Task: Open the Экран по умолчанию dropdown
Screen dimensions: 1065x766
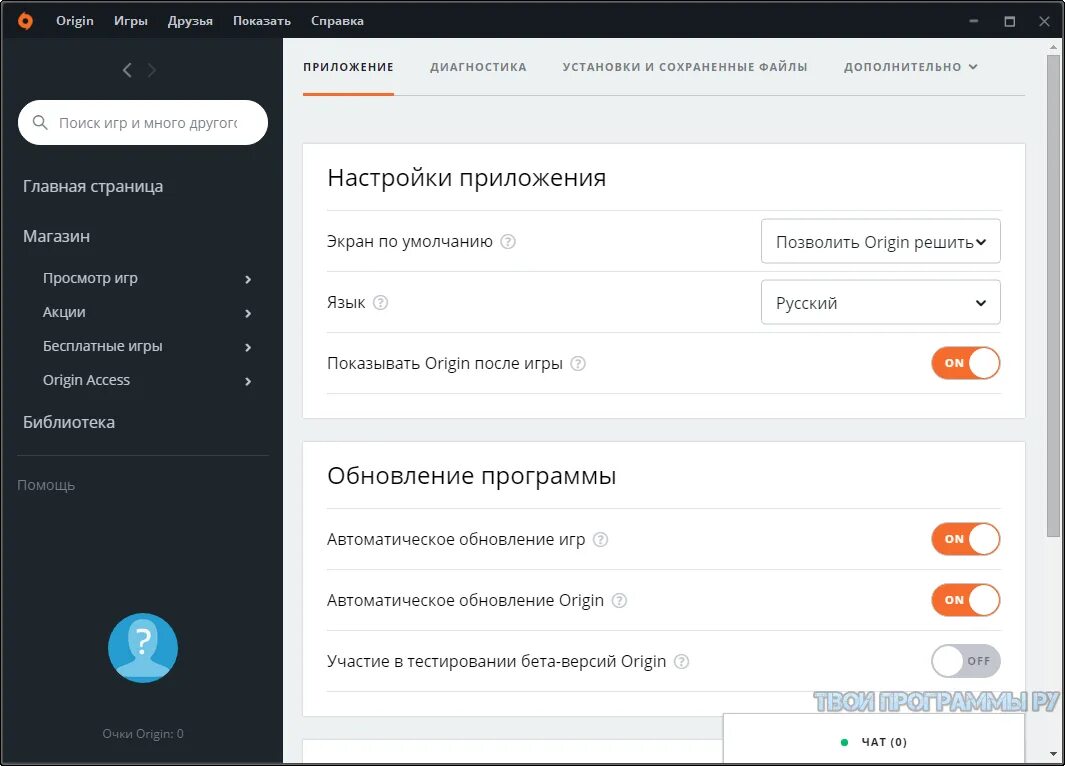Action: click(880, 241)
